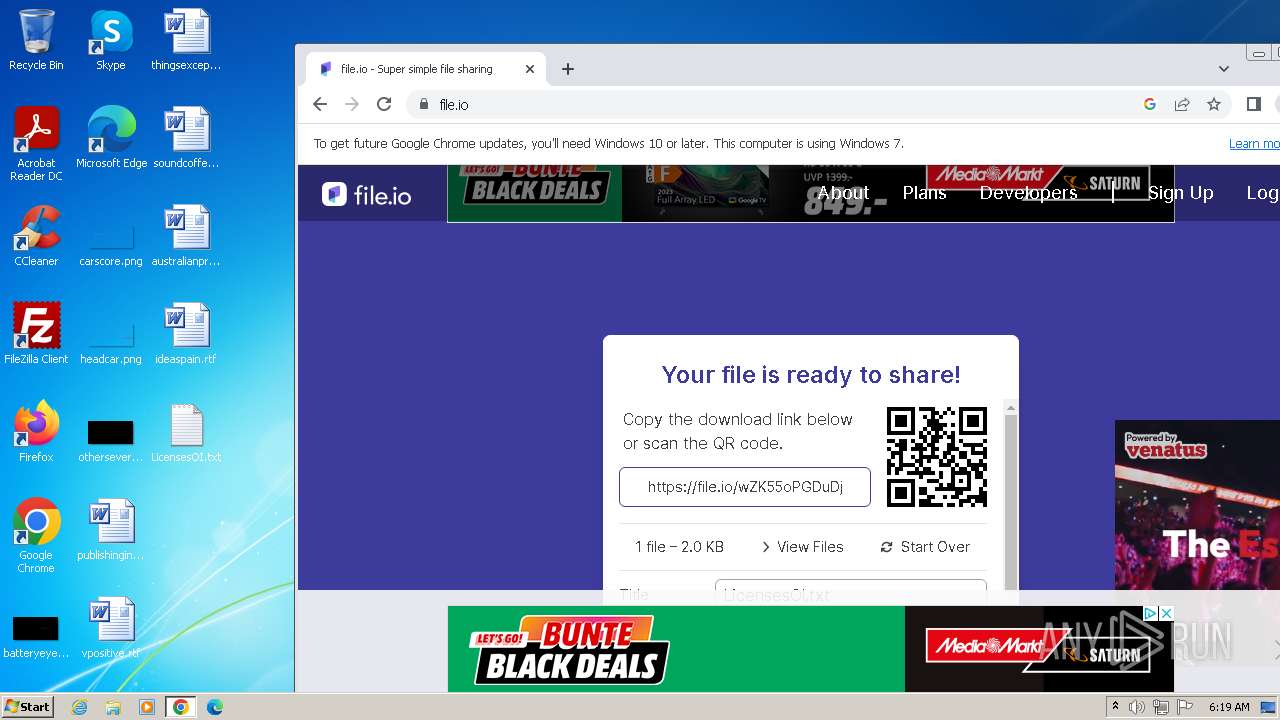Open Windows Media Player from taskbar
Image resolution: width=1280 pixels, height=720 pixels.
[x=147, y=707]
